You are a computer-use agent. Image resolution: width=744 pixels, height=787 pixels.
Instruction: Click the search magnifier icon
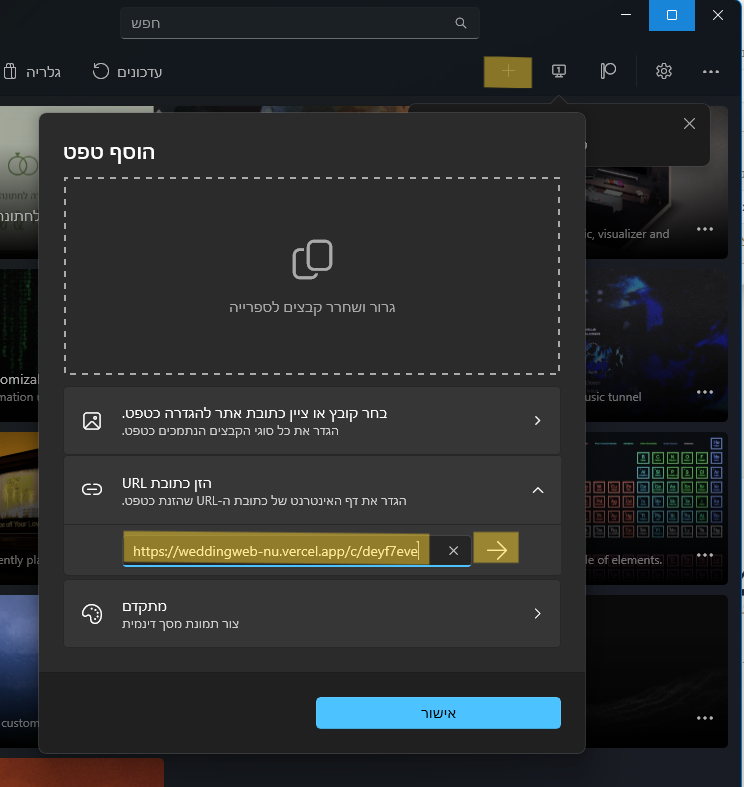460,23
